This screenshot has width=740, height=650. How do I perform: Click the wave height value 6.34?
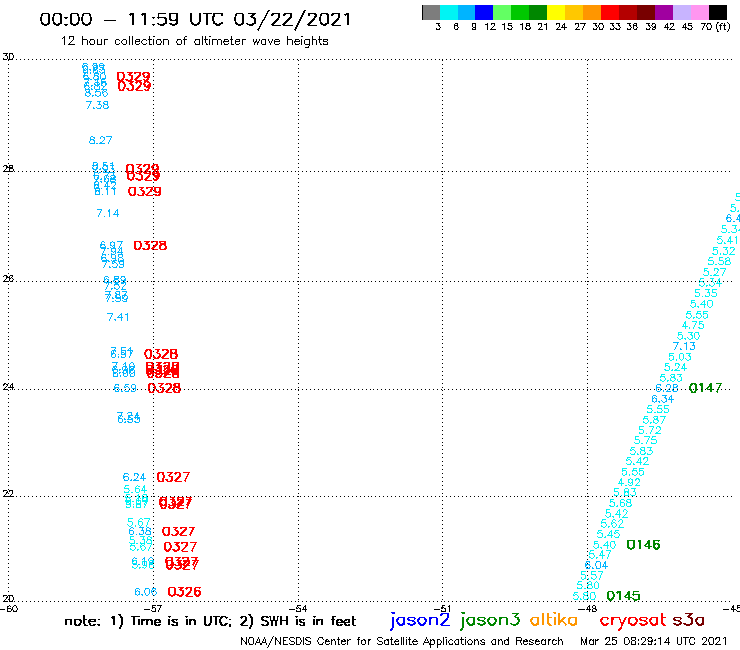pos(663,399)
